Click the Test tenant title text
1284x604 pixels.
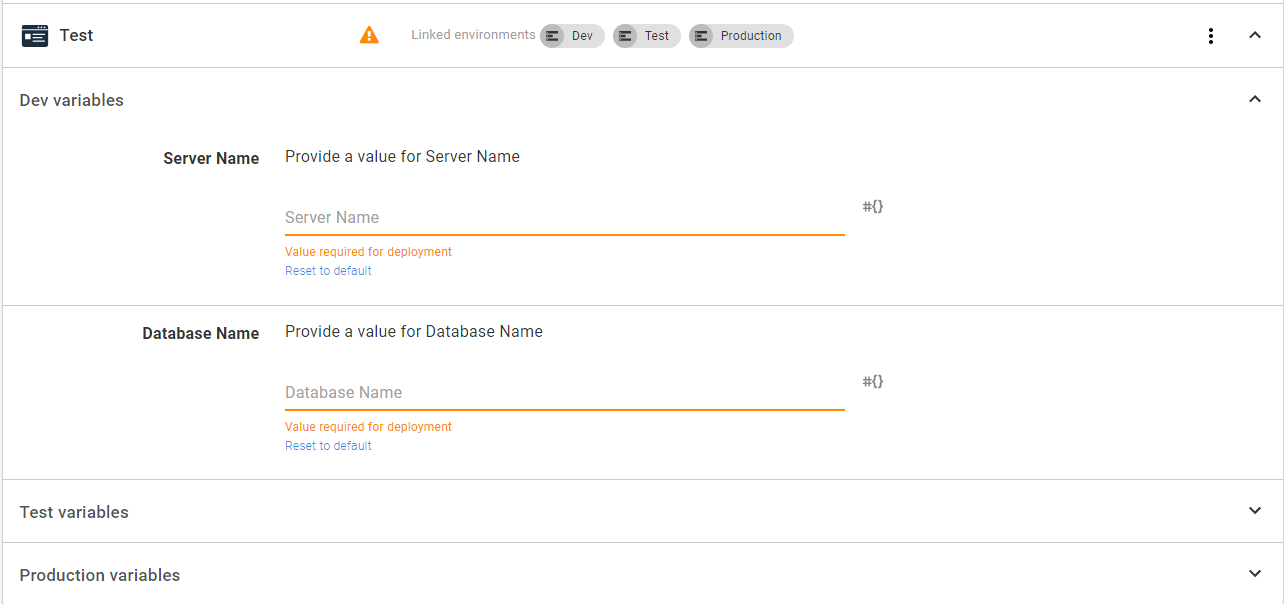pyautogui.click(x=76, y=36)
